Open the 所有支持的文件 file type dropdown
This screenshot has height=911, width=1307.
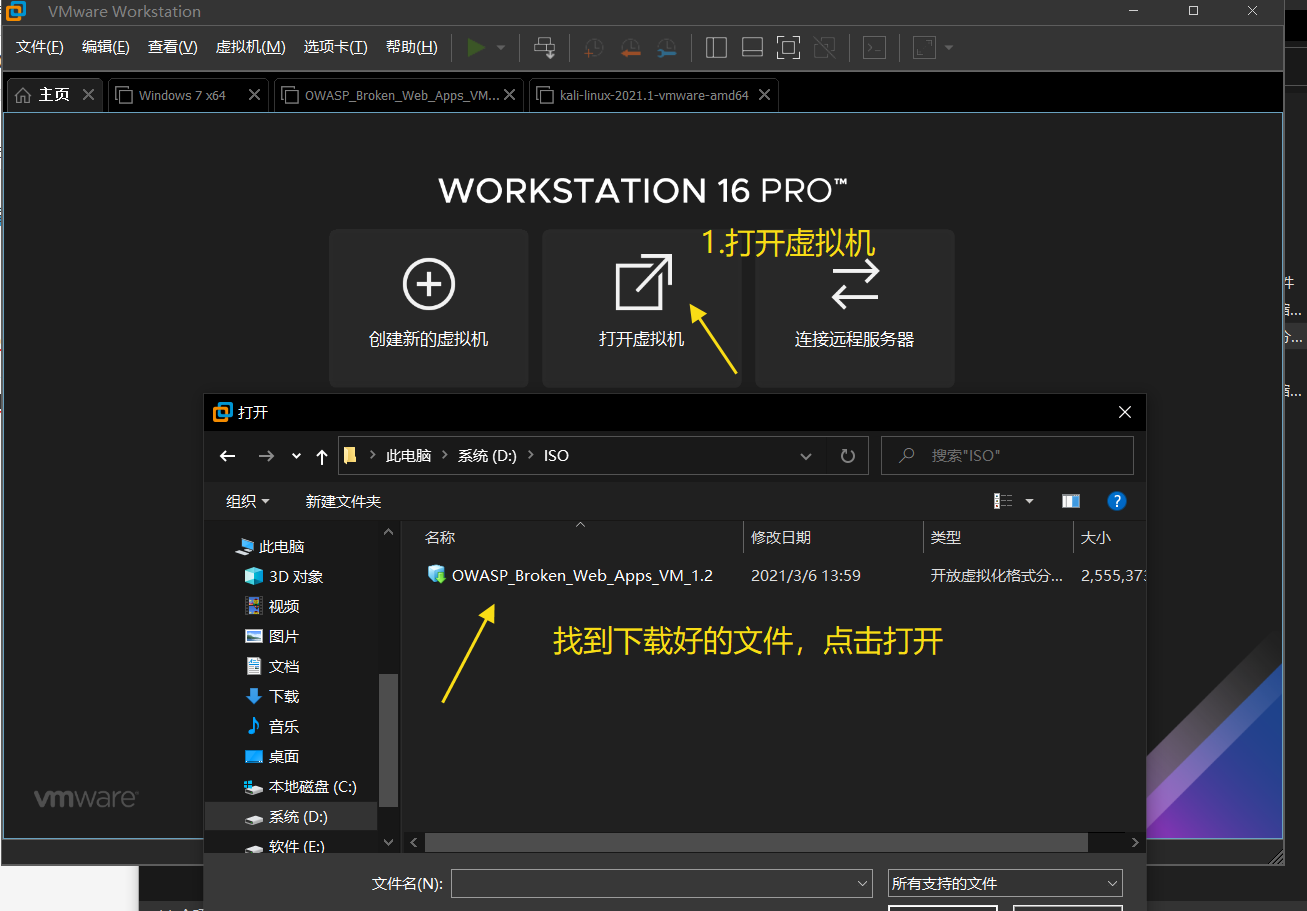tap(1005, 884)
